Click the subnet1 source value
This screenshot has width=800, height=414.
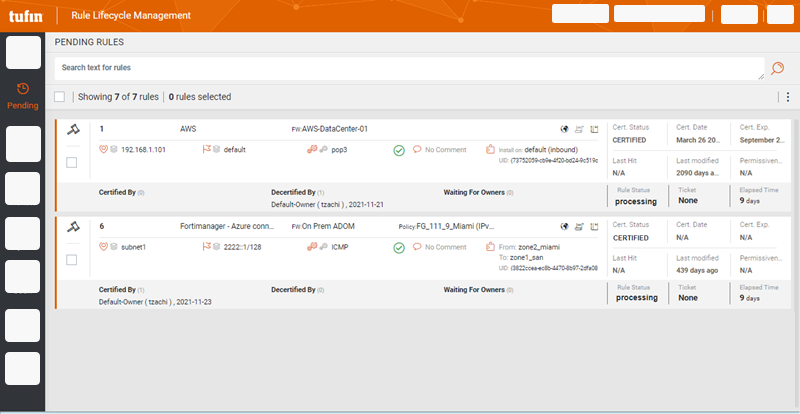(134, 247)
